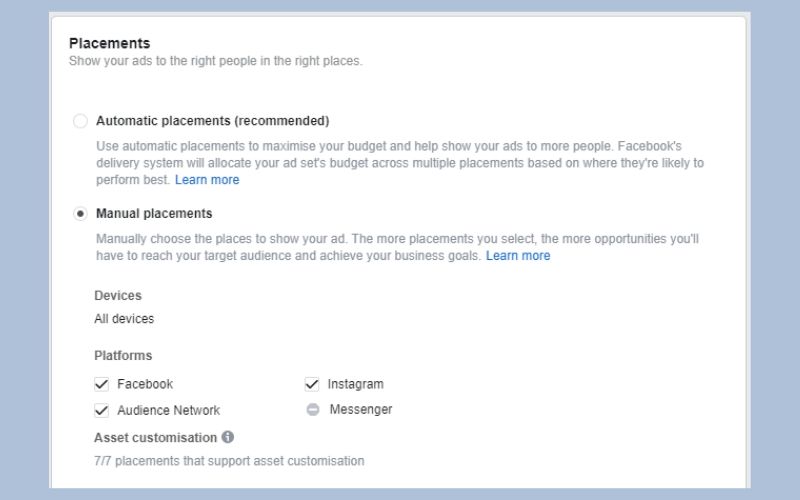Screen dimensions: 800x500
Task: Click the Messenger platform label
Action: [361, 409]
